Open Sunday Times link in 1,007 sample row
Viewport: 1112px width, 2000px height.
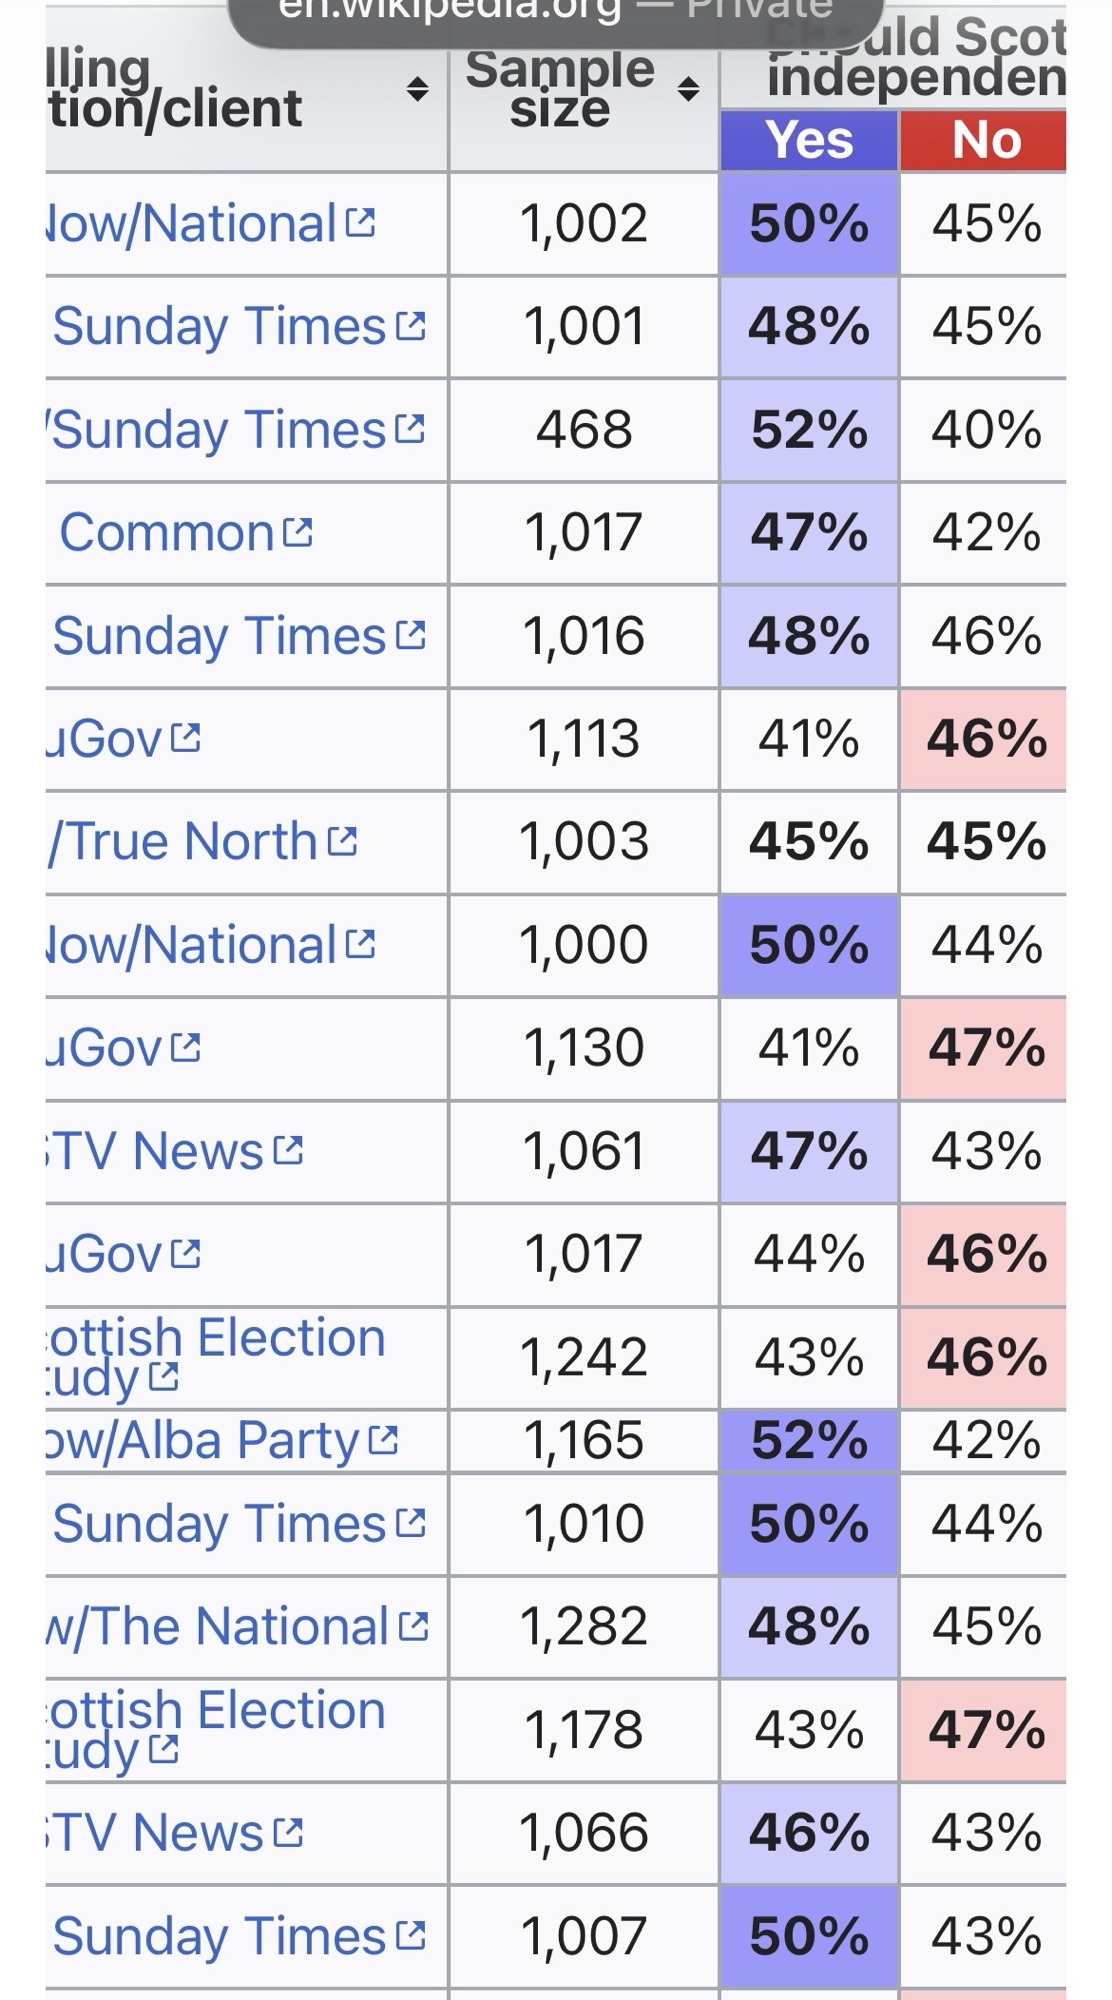(219, 1936)
